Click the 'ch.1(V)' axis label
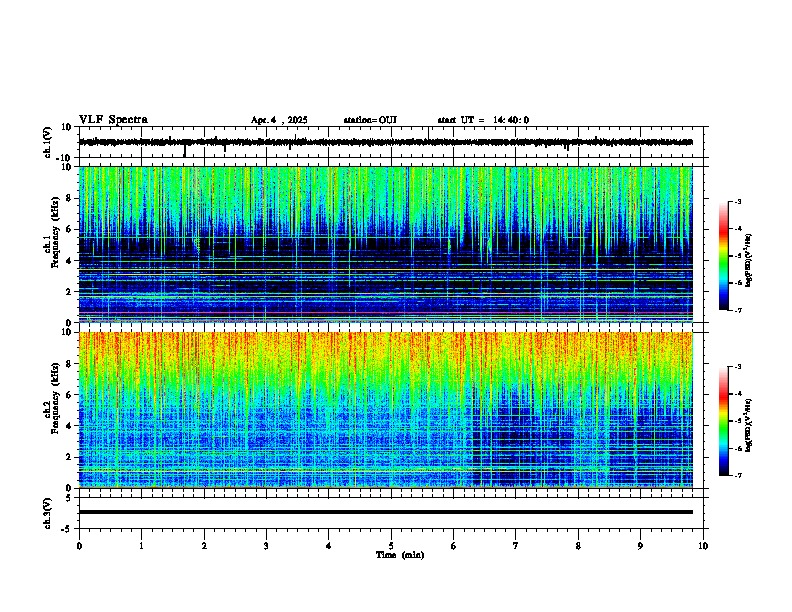The height and width of the screenshot is (612, 792). tap(48, 142)
